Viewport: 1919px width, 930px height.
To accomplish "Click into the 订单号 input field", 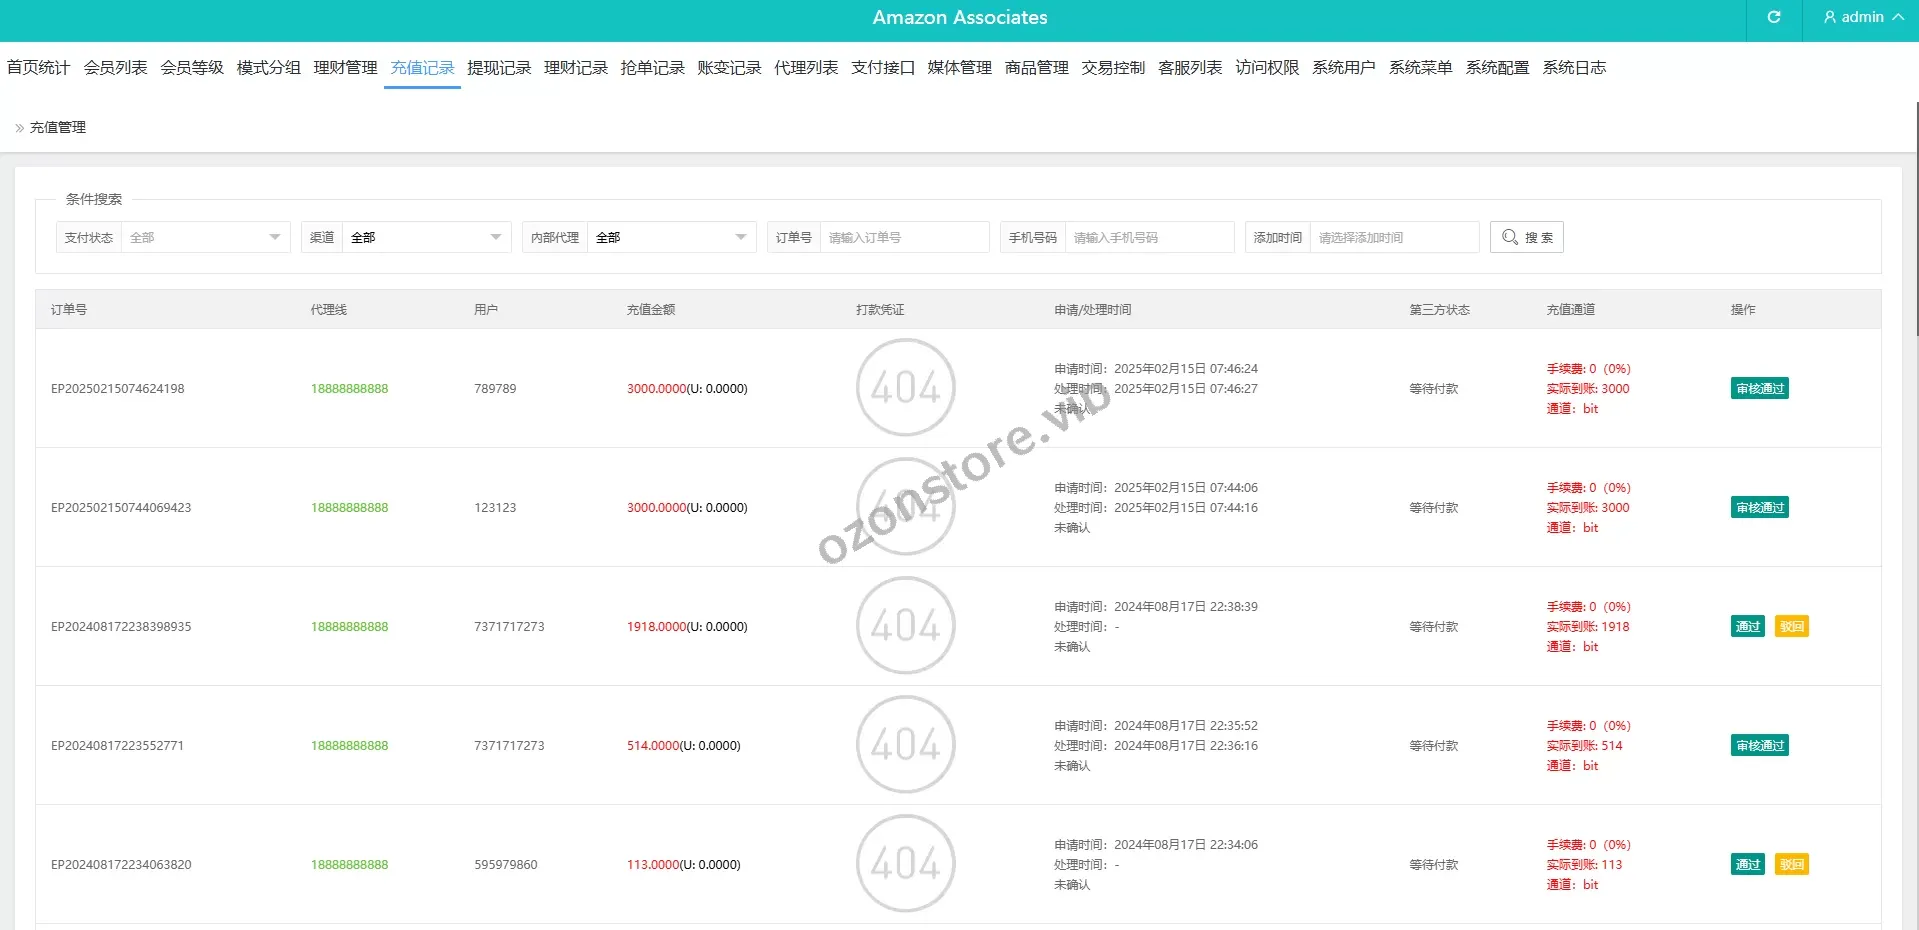I will pos(903,237).
